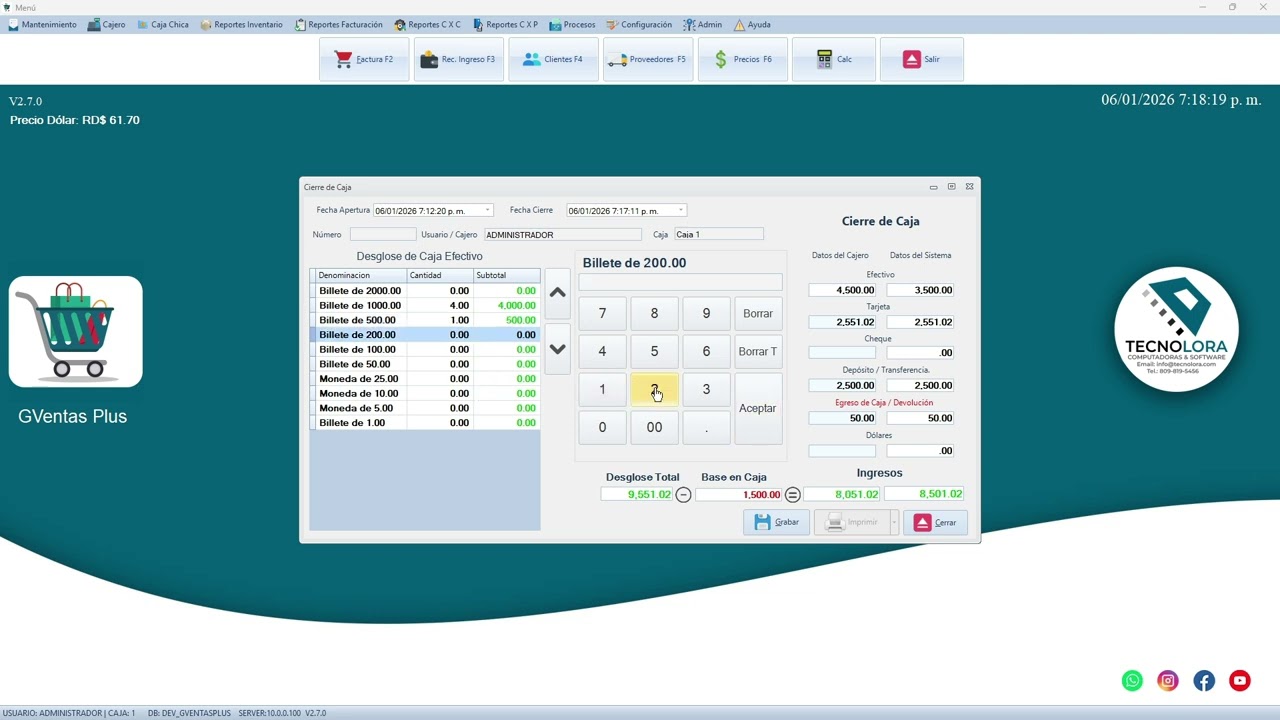Select the Billete de 100.00 row
Screen dimensions: 1280x720
427,350
